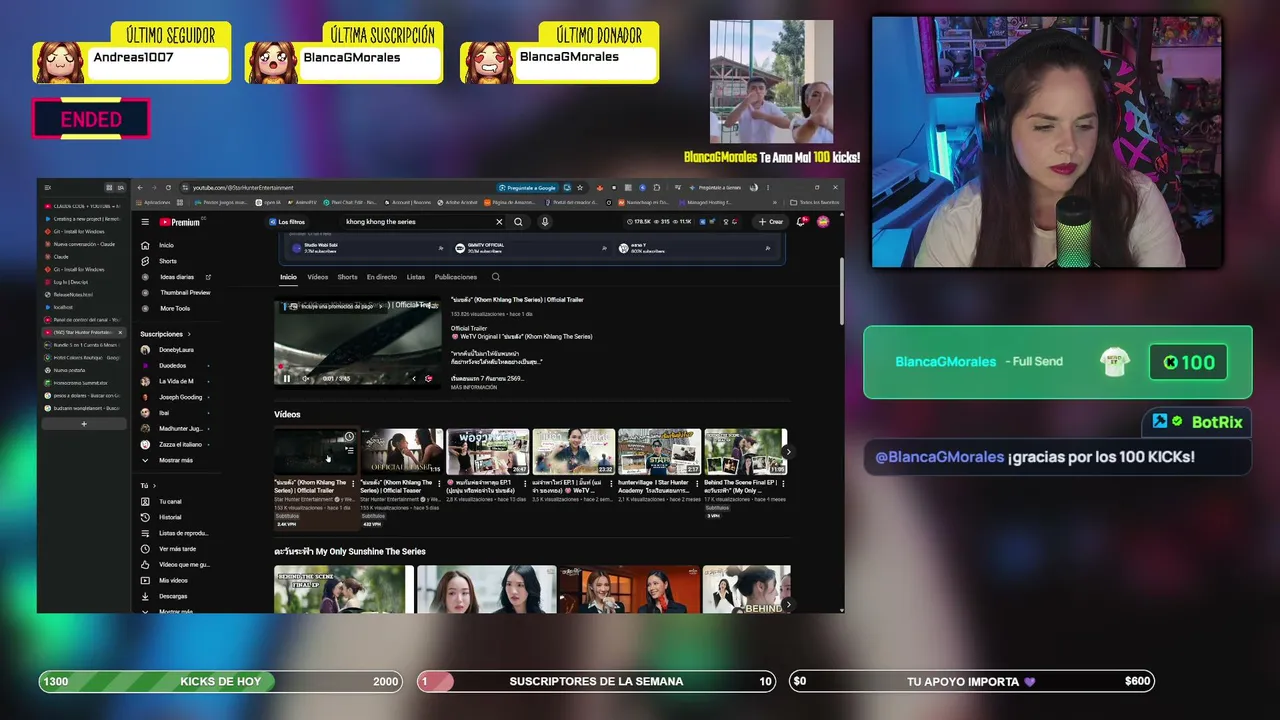Click the Crear button
This screenshot has width=1280, height=720.
[770, 222]
